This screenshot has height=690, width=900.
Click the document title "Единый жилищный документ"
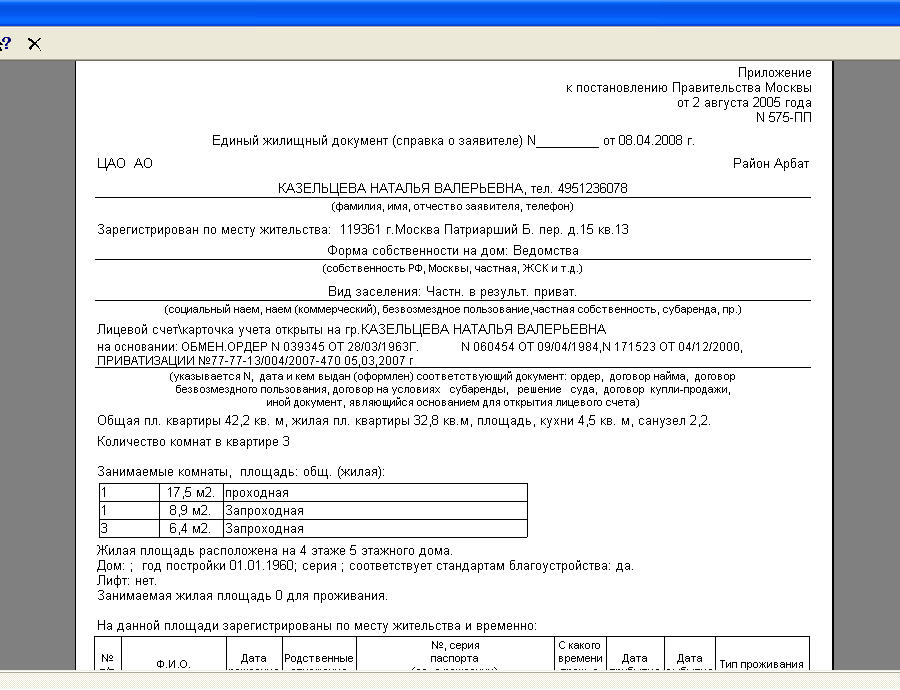click(300, 141)
